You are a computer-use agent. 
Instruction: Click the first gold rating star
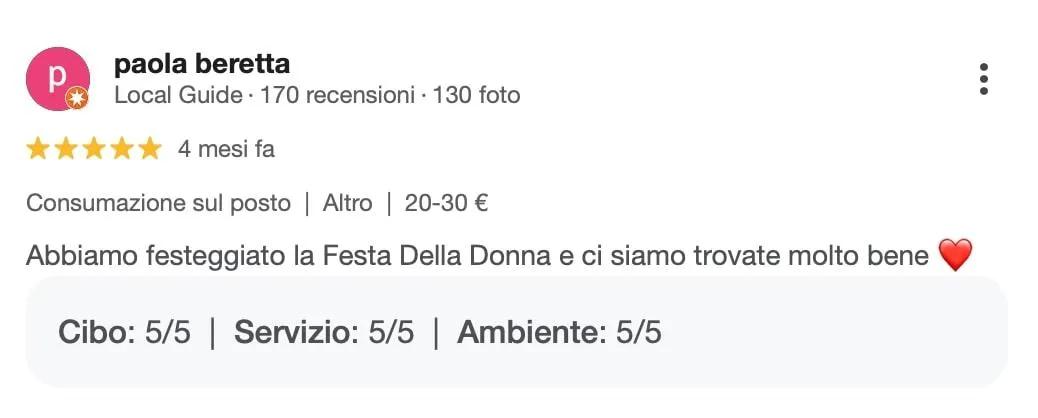click(x=38, y=149)
